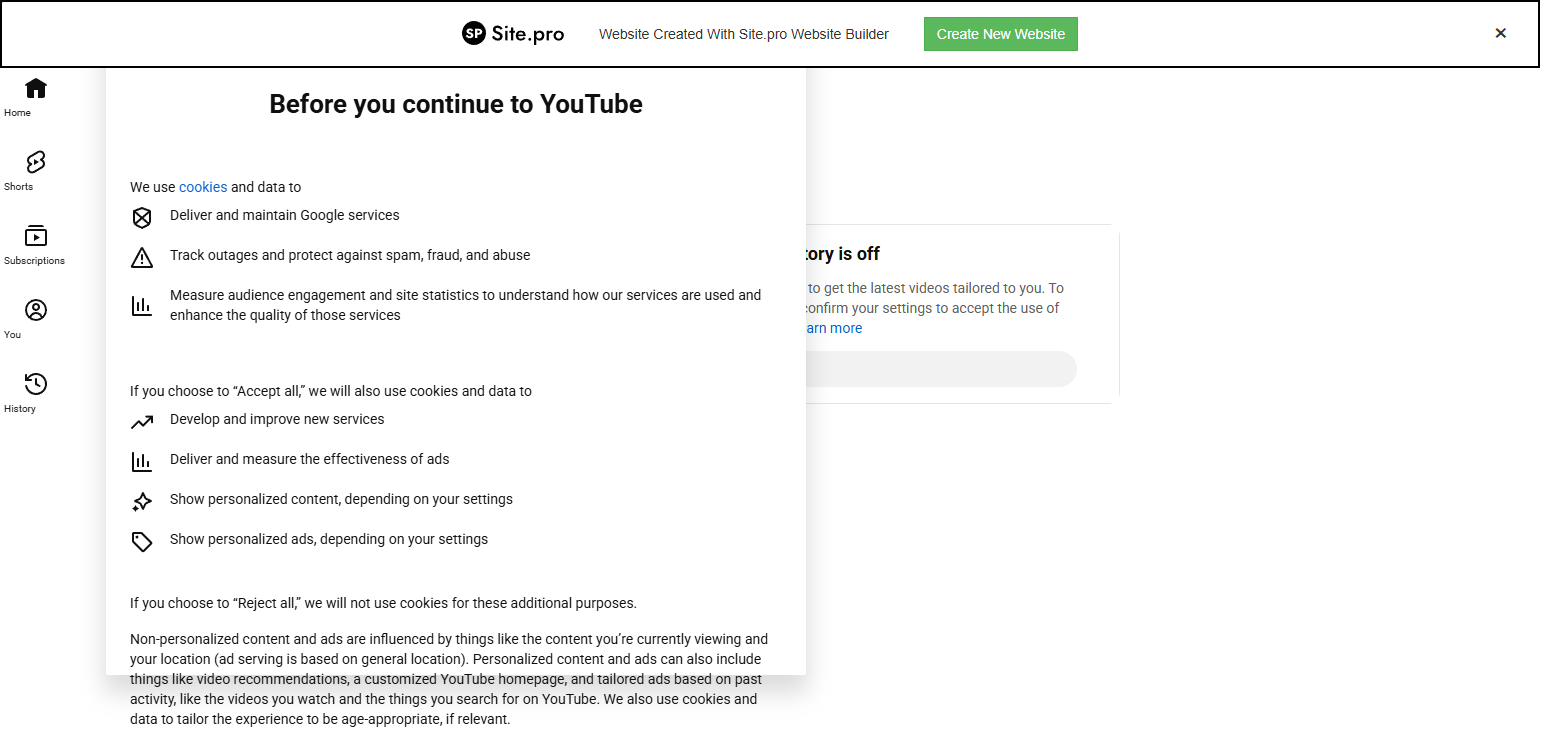Click the gray bar under history notice
Image resolution: width=1555 pixels, height=745 pixels.
click(940, 369)
